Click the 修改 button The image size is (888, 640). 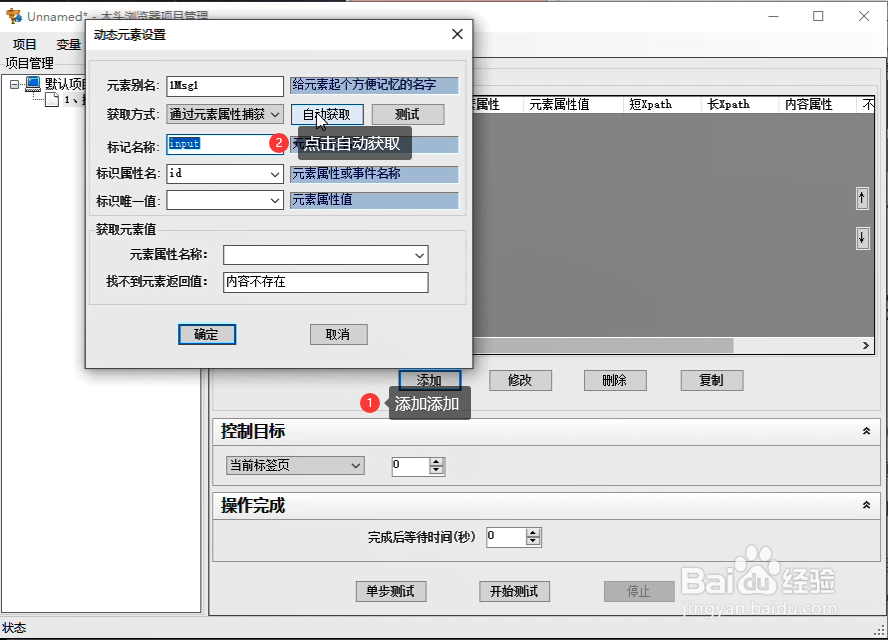pos(520,380)
